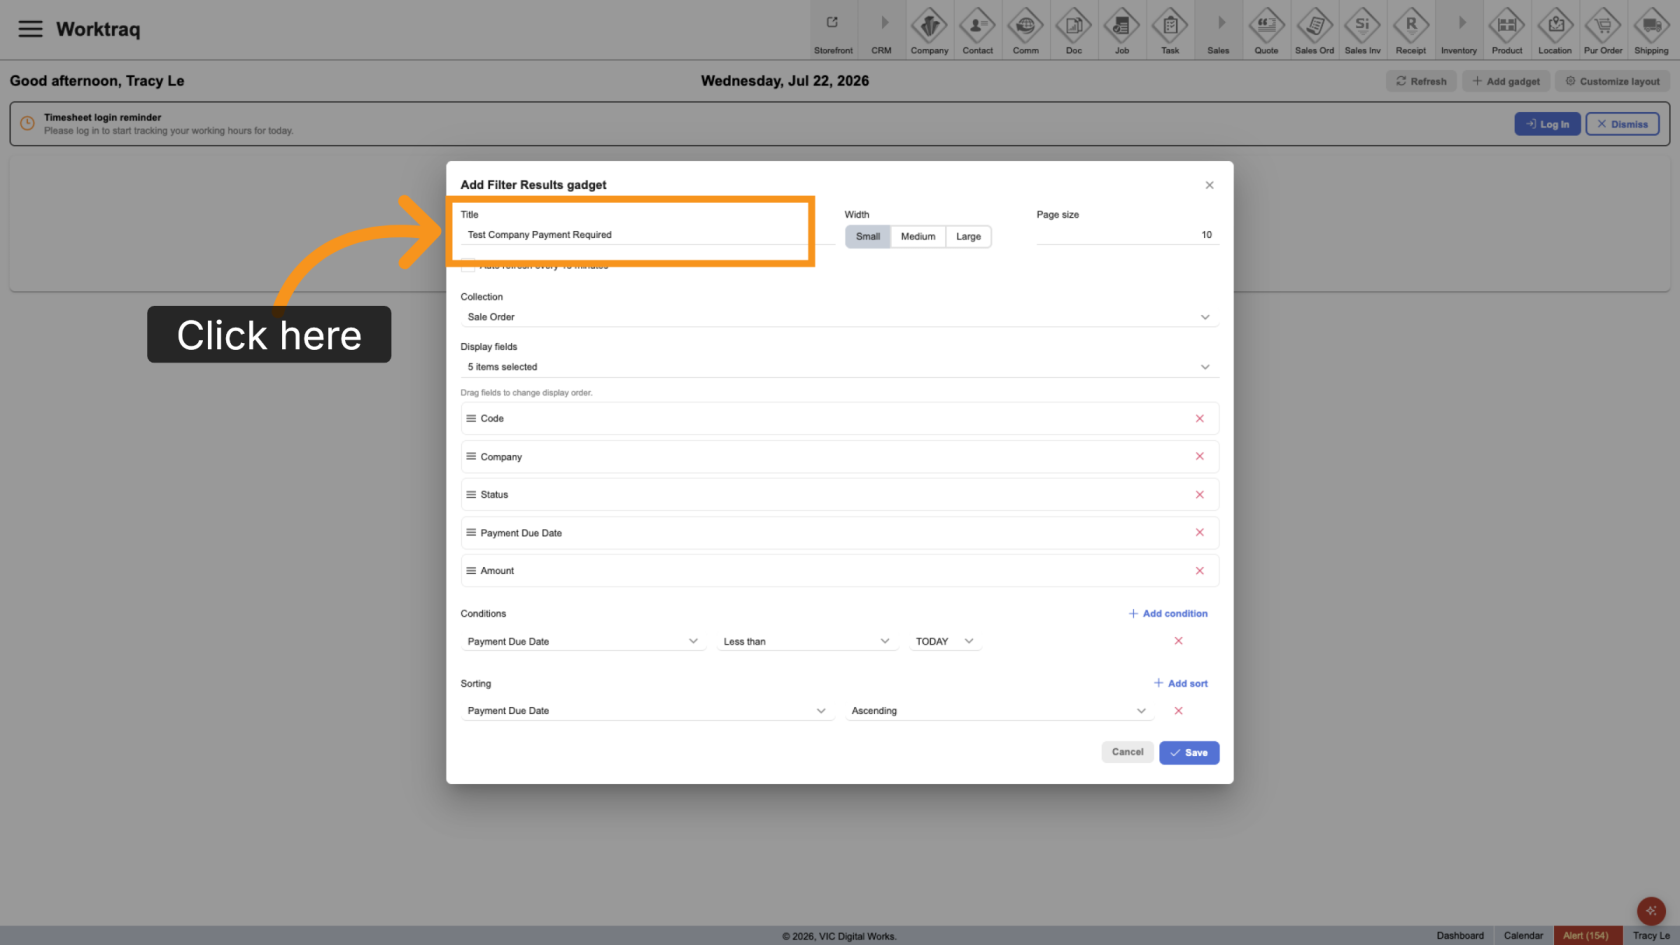The height and width of the screenshot is (945, 1680).
Task: Click the Worktraq logo text
Action: 98,29
